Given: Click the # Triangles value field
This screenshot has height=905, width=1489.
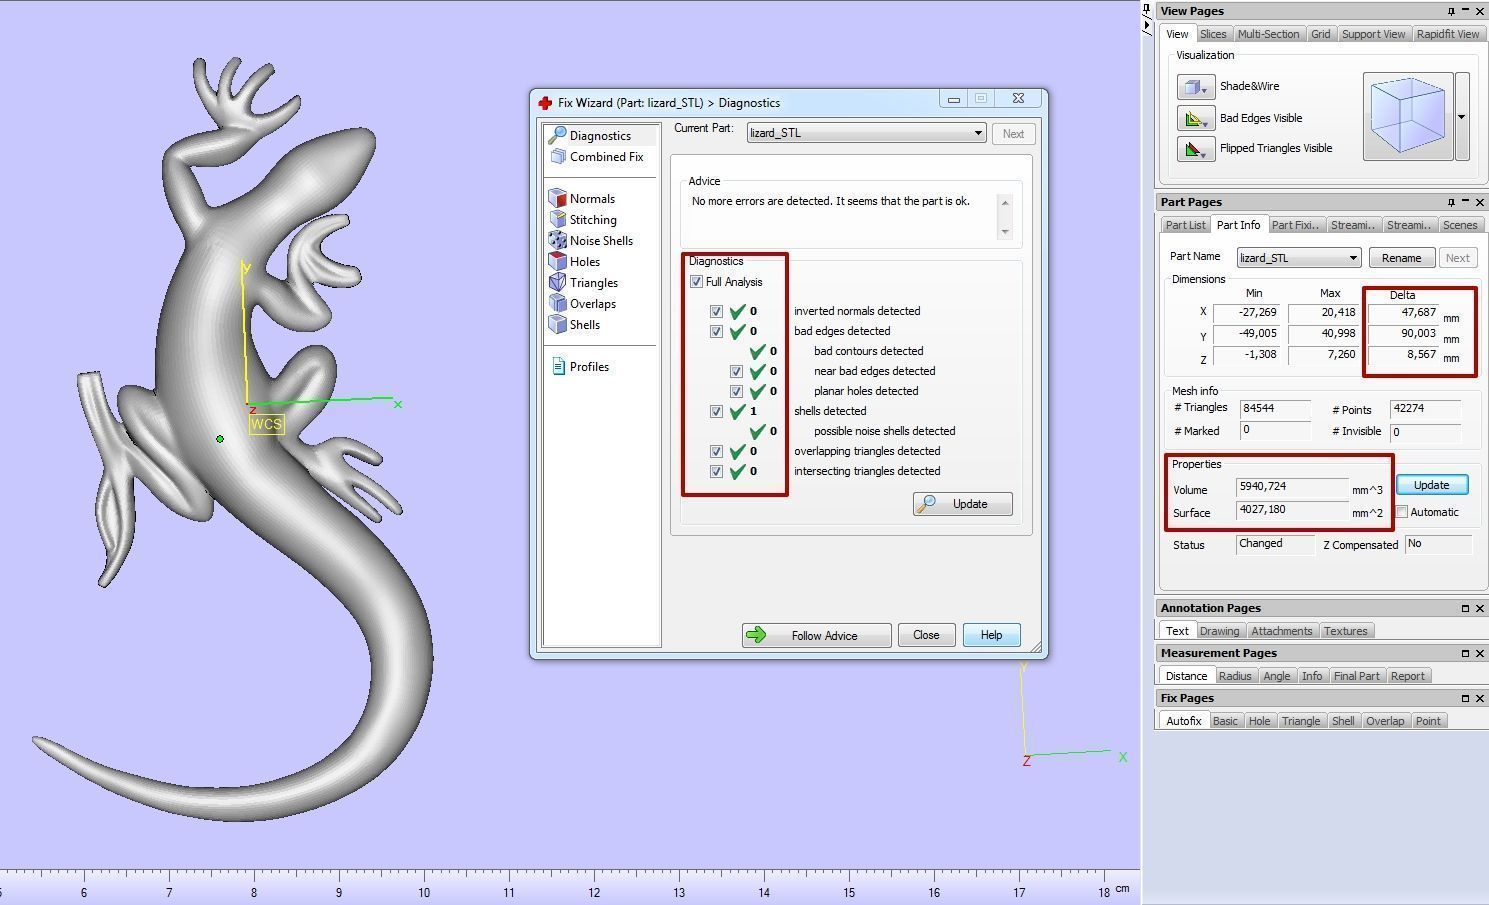Looking at the screenshot, I should coord(1275,409).
